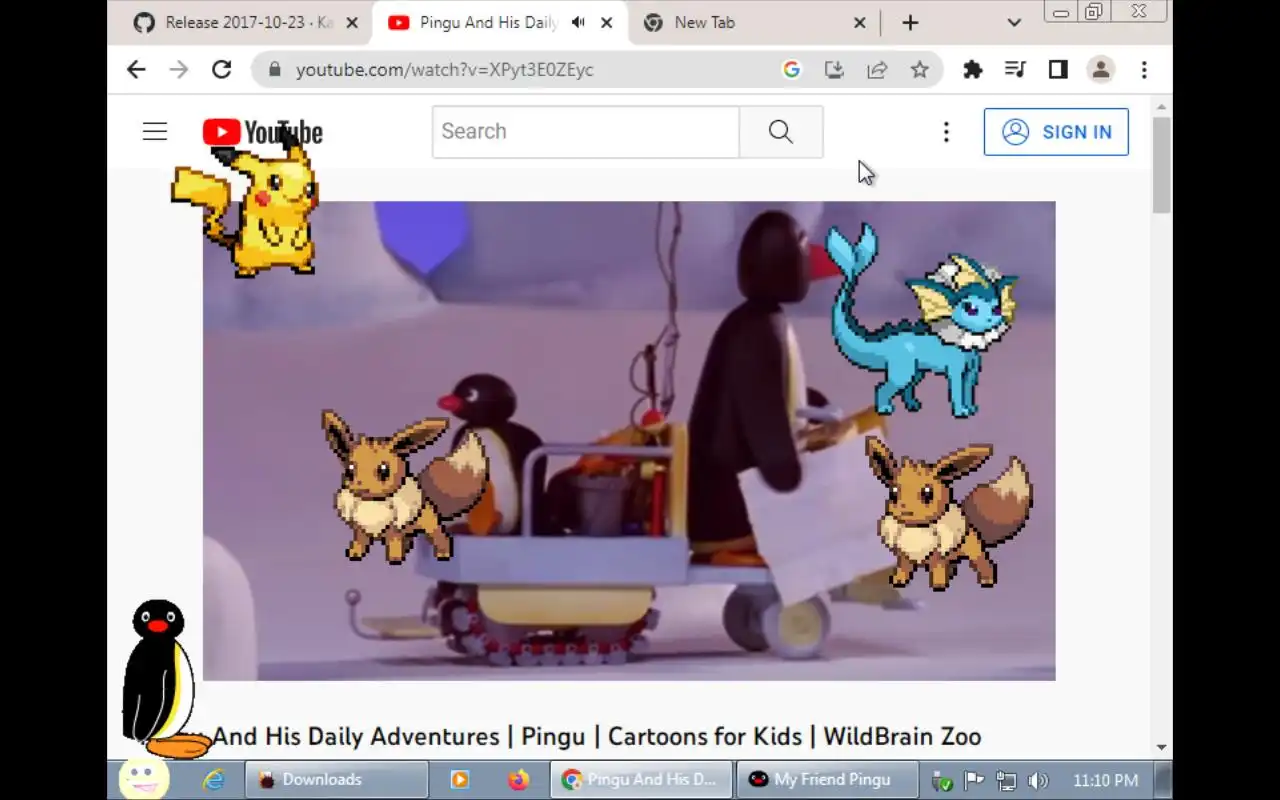Share this page icon
Screen dimensions: 1280x800
pyautogui.click(x=877, y=69)
